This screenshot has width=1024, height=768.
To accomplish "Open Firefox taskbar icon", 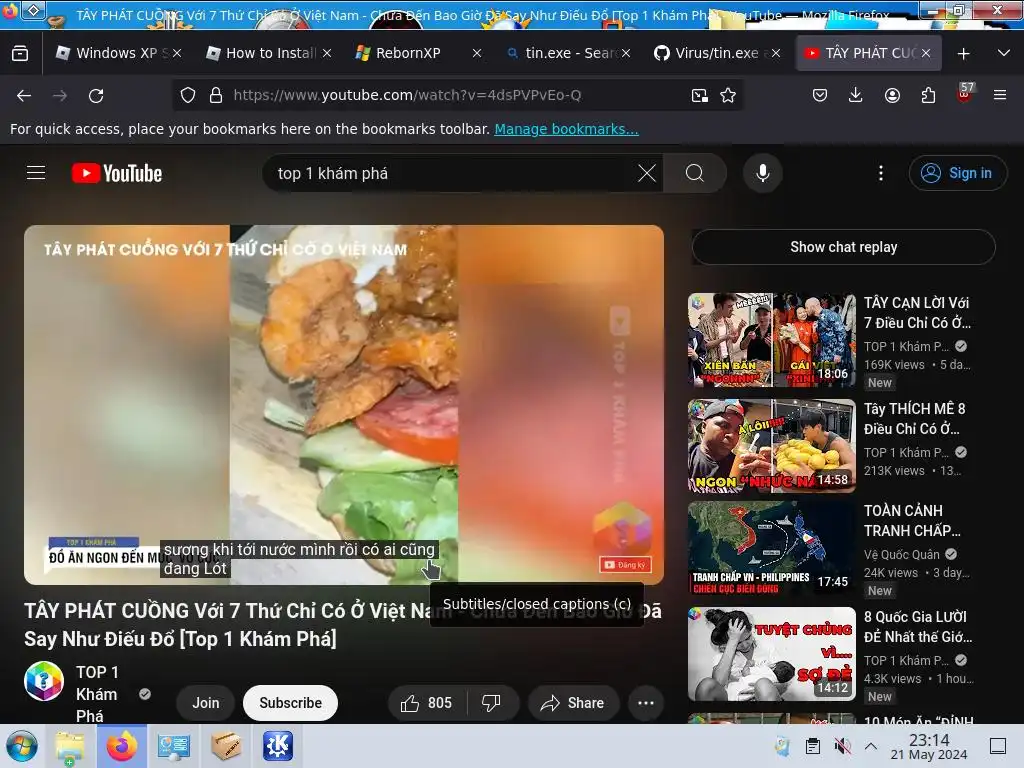I will coord(121,746).
